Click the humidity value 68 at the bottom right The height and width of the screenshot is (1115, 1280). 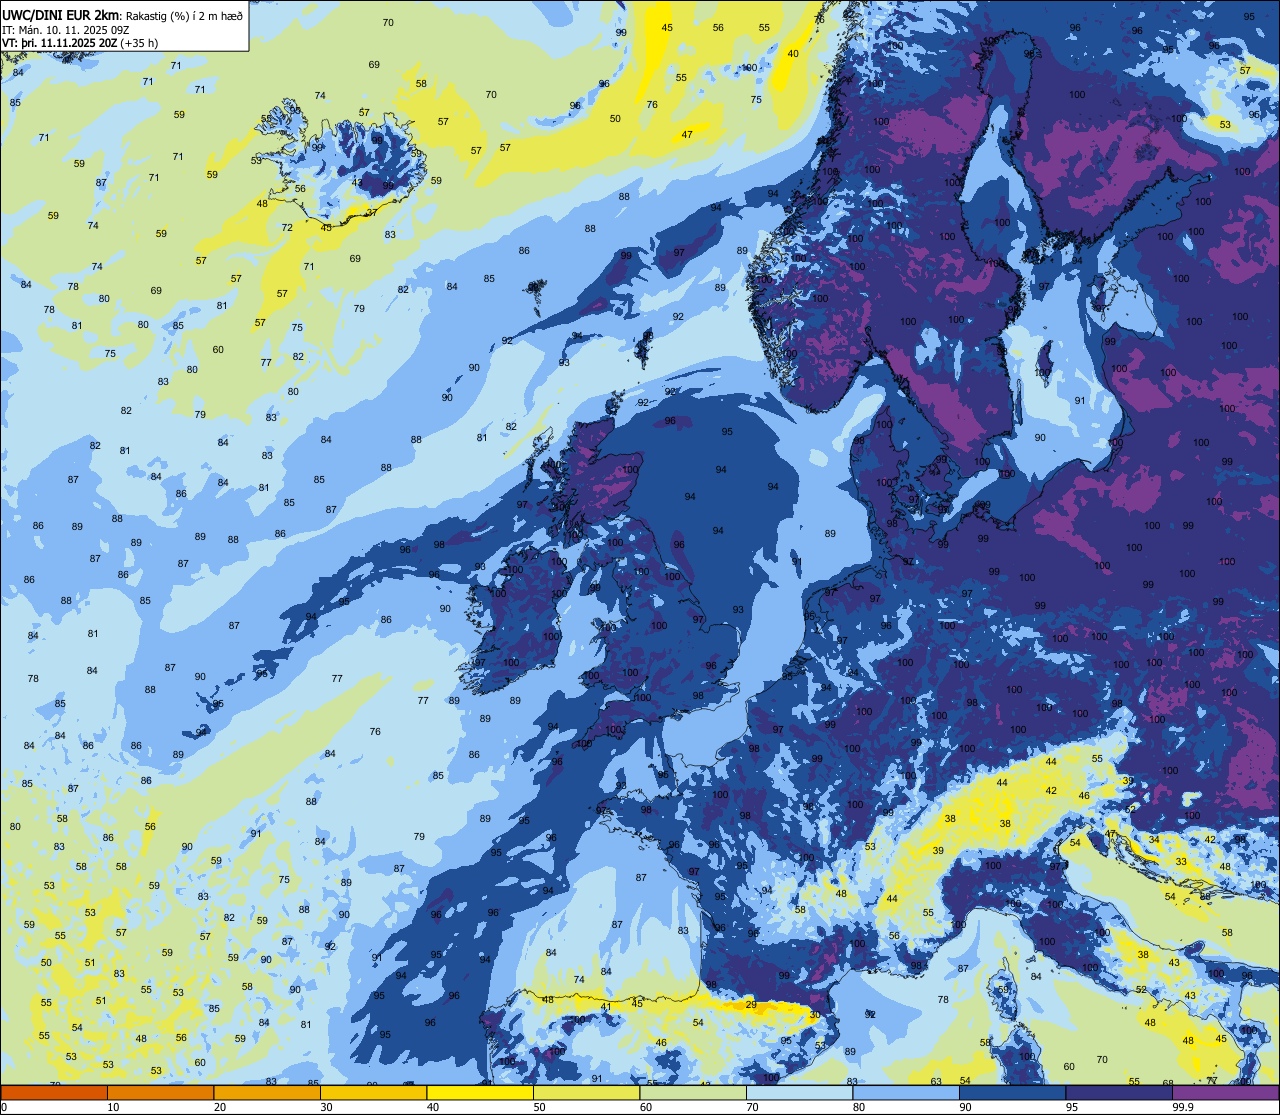click(x=1168, y=1083)
